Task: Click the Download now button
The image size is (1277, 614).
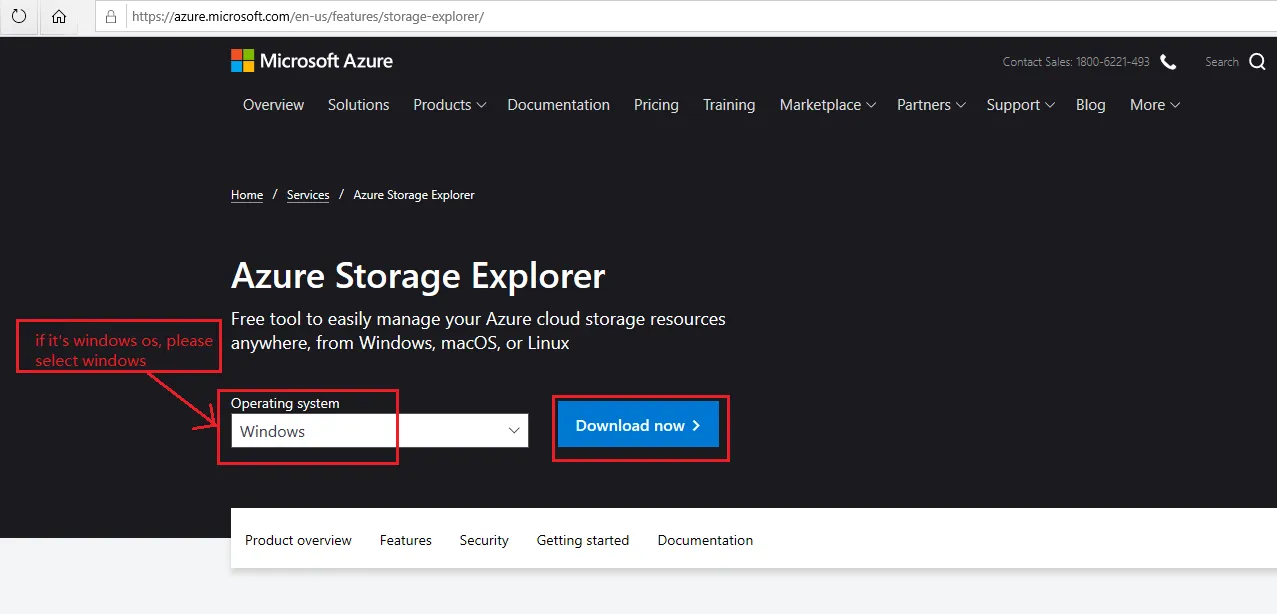Action: [x=638, y=426]
